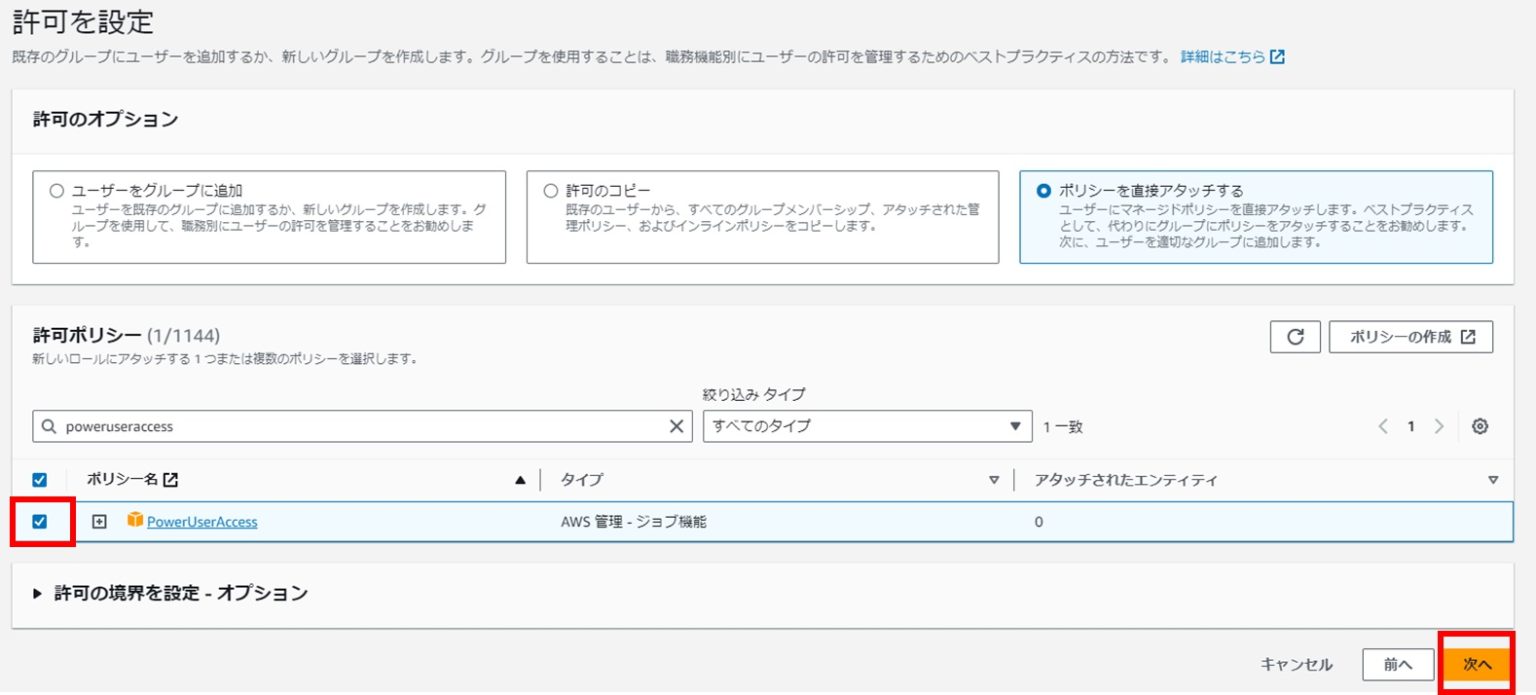Open the すべてのタイプ filter dropdown
Screen dimensions: 1536x695
point(866,426)
